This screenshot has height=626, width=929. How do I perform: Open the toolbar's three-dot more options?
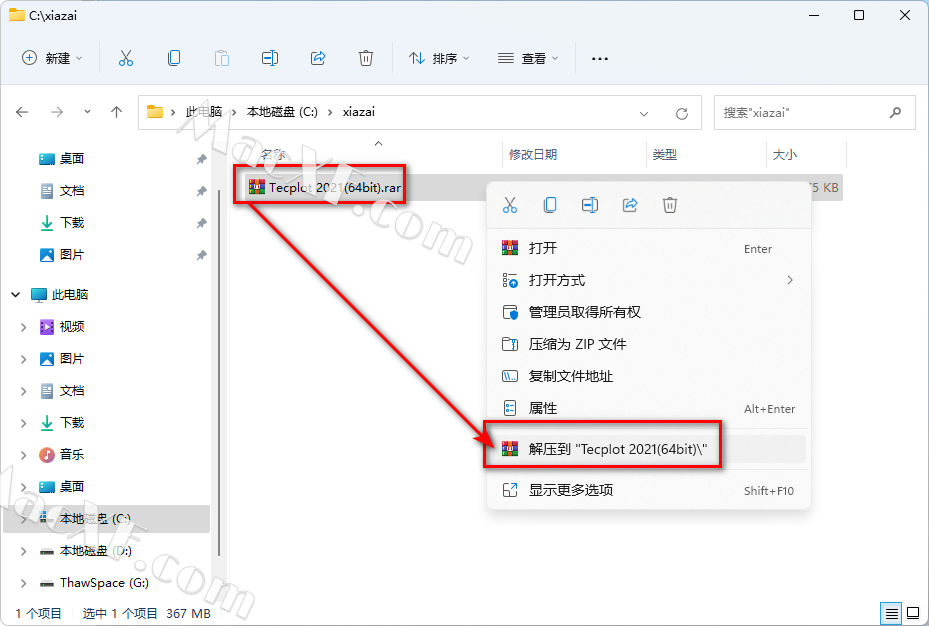click(x=600, y=59)
